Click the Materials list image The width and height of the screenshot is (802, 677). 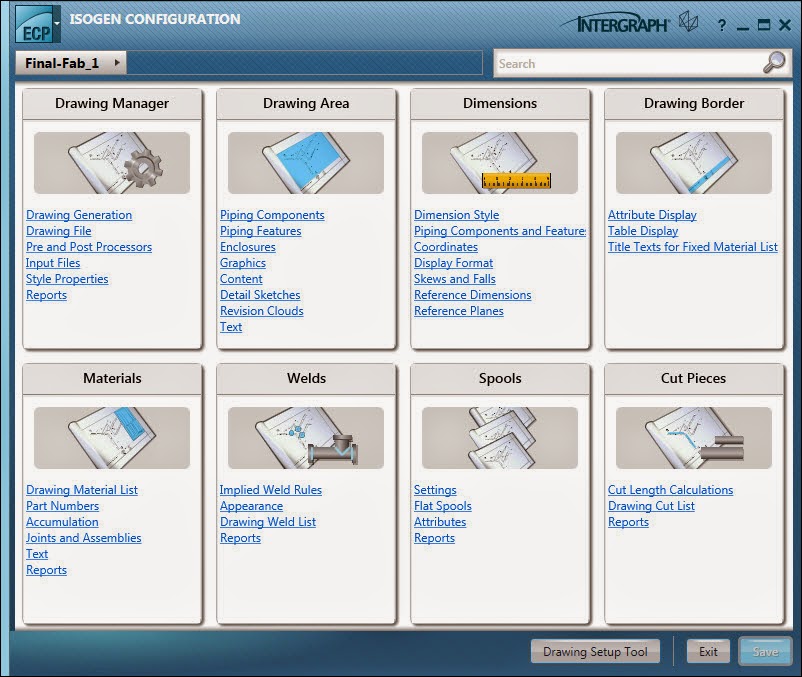[x=112, y=438]
